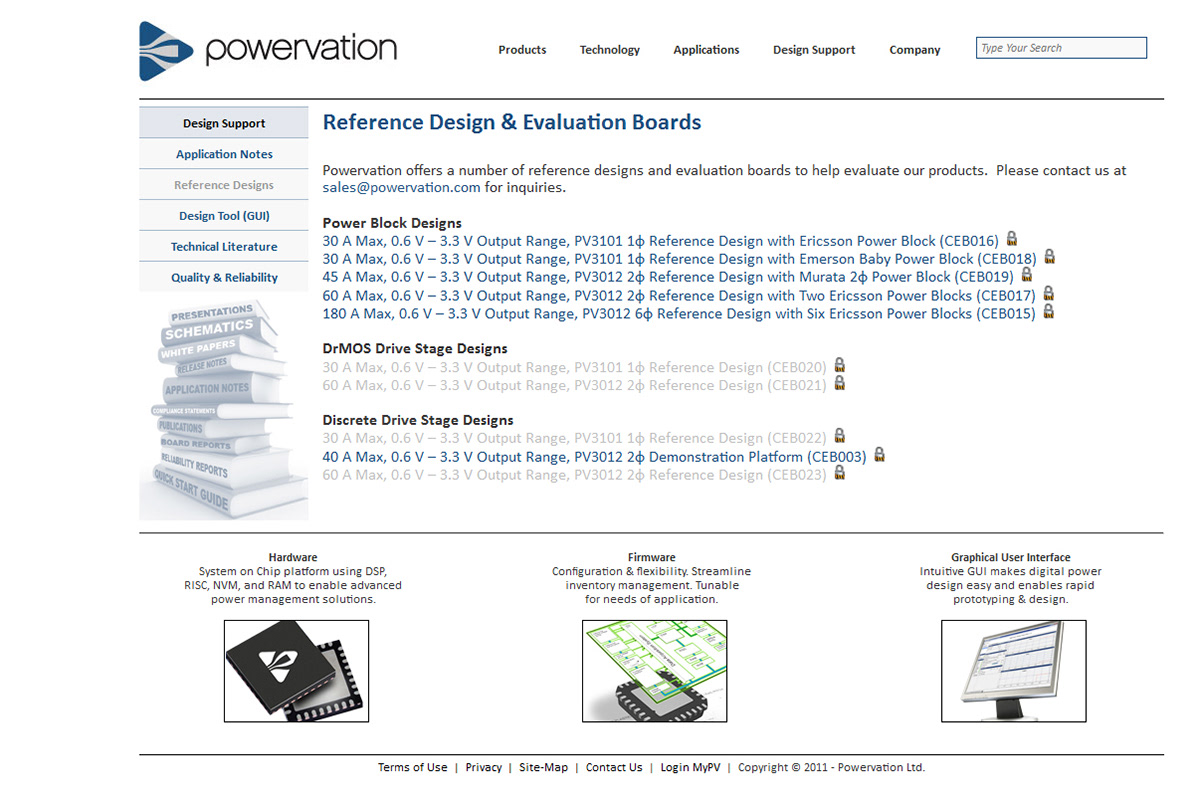Open CEB017 Two Ericsson Power Blocks link

point(679,296)
